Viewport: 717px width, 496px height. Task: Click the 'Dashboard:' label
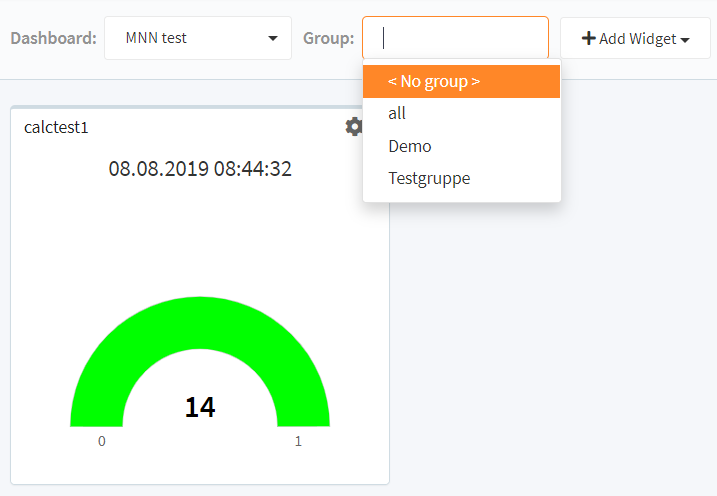(x=54, y=38)
